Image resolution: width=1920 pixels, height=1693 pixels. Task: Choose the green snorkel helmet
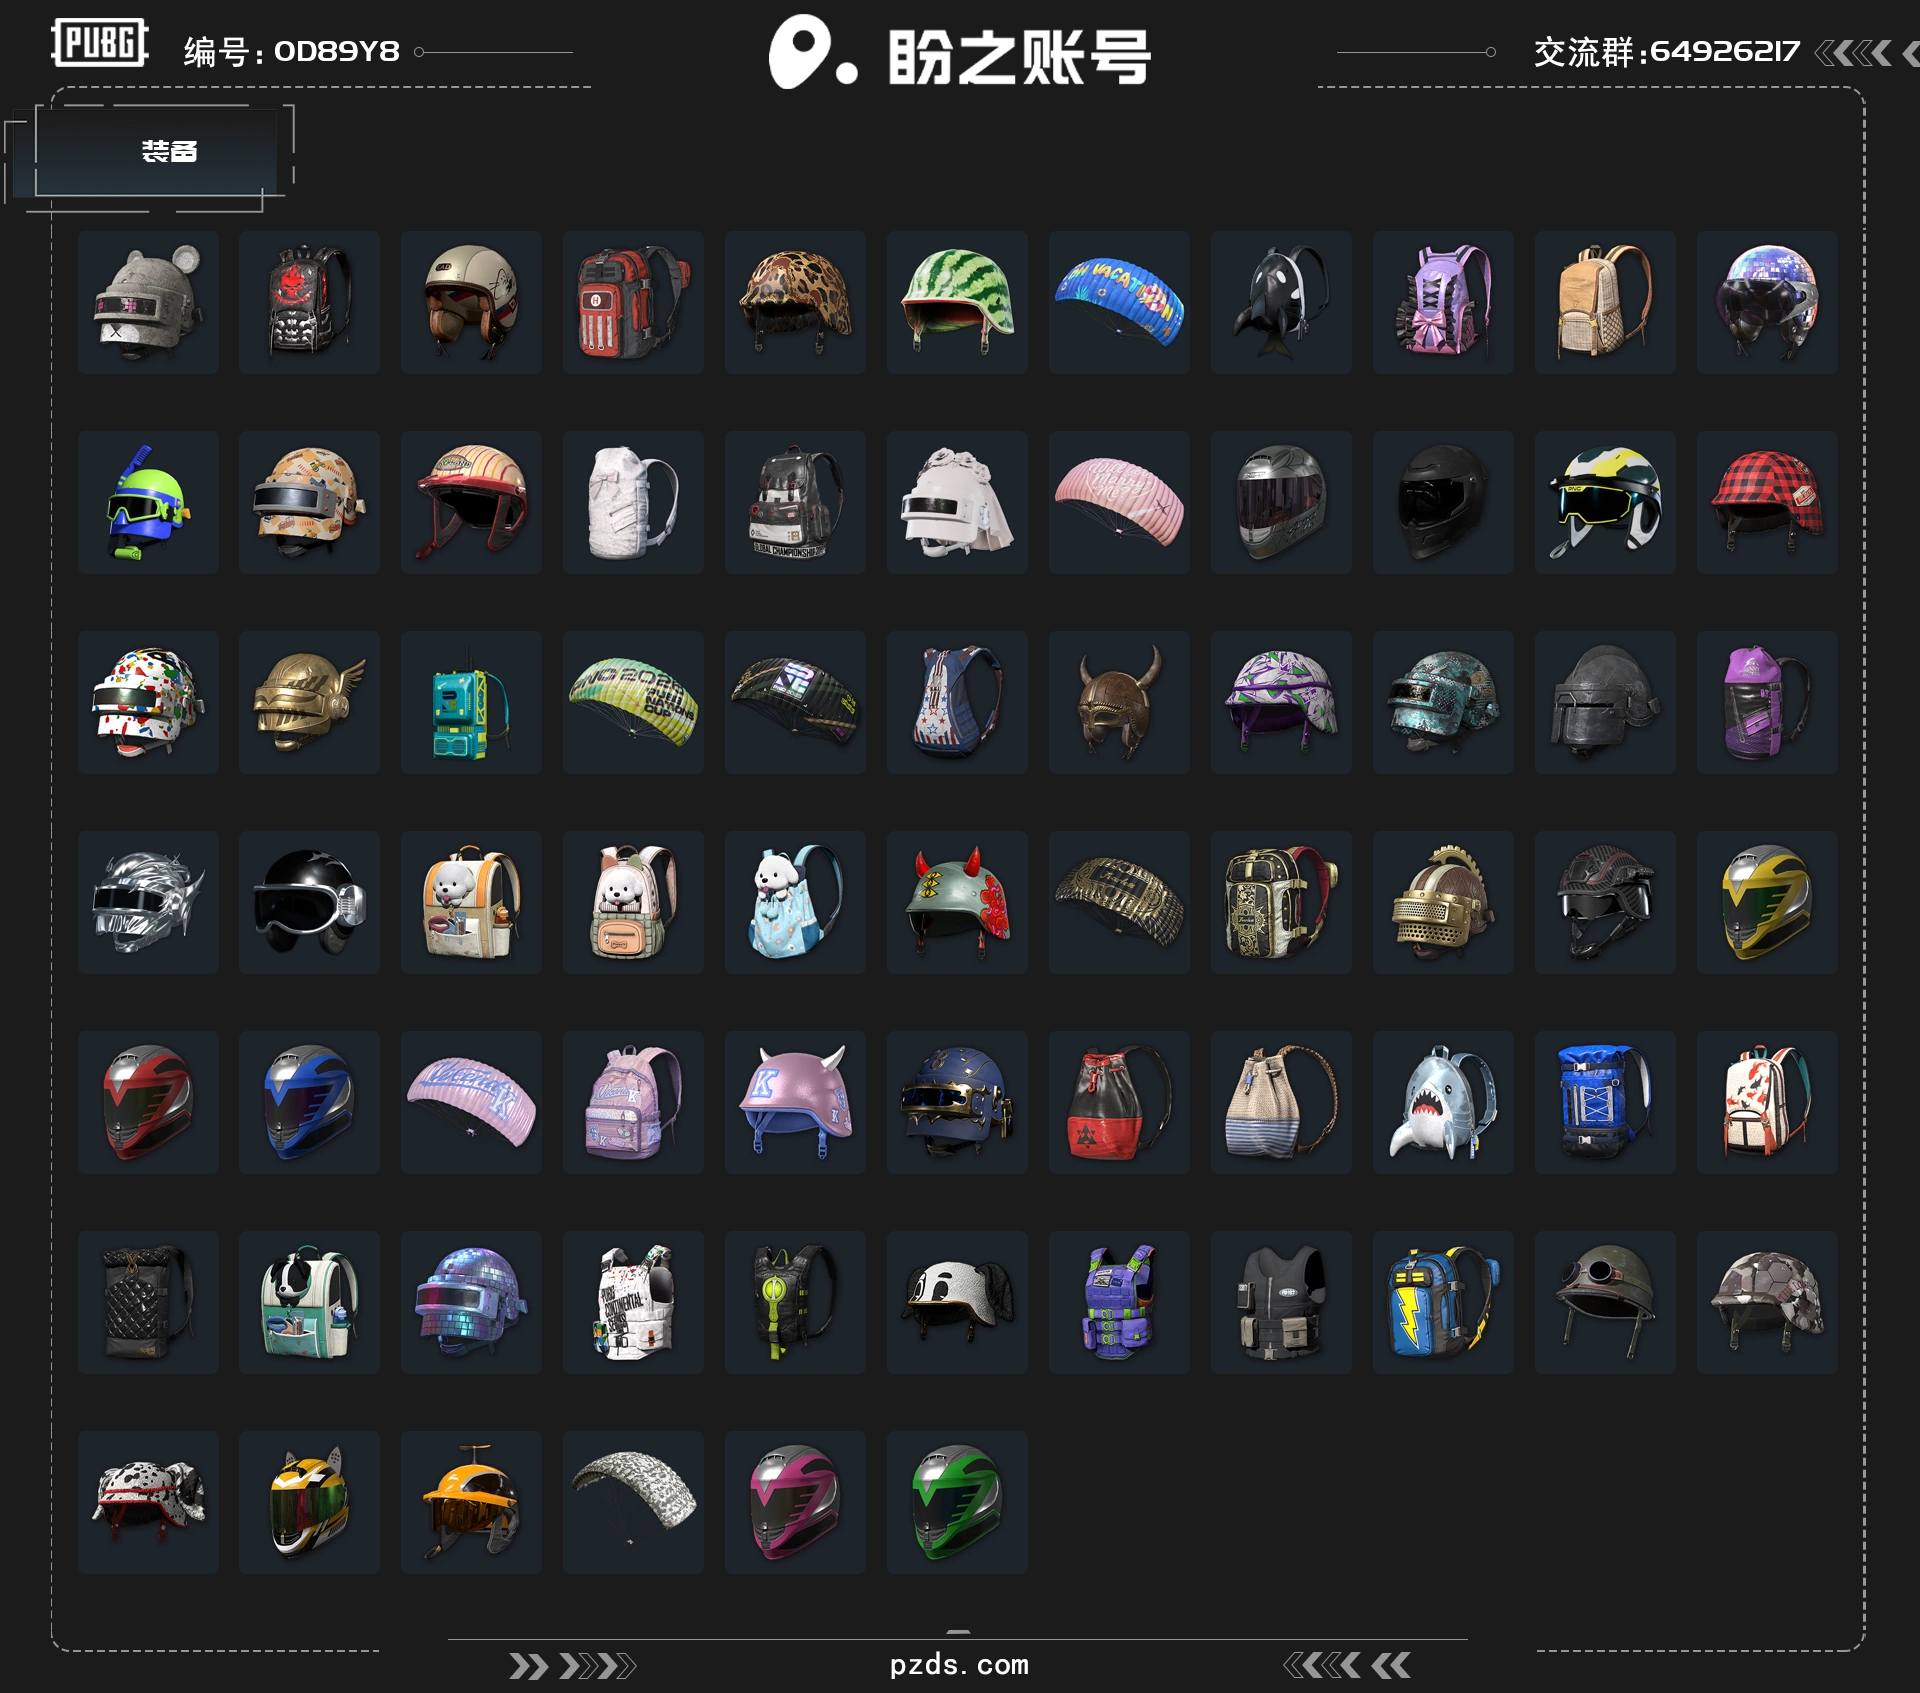[148, 502]
